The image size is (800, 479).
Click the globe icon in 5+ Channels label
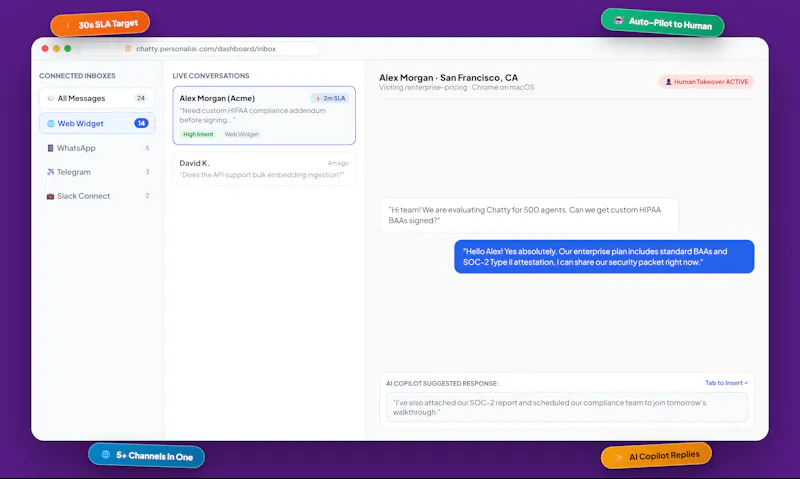[106, 454]
